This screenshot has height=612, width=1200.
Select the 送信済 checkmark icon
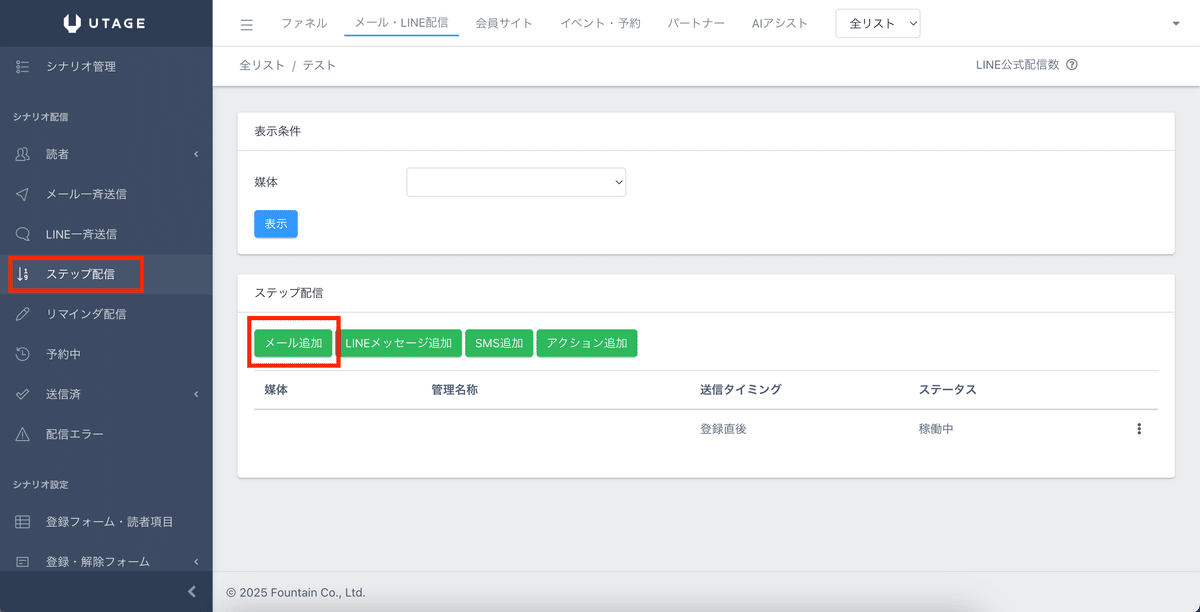click(22, 393)
